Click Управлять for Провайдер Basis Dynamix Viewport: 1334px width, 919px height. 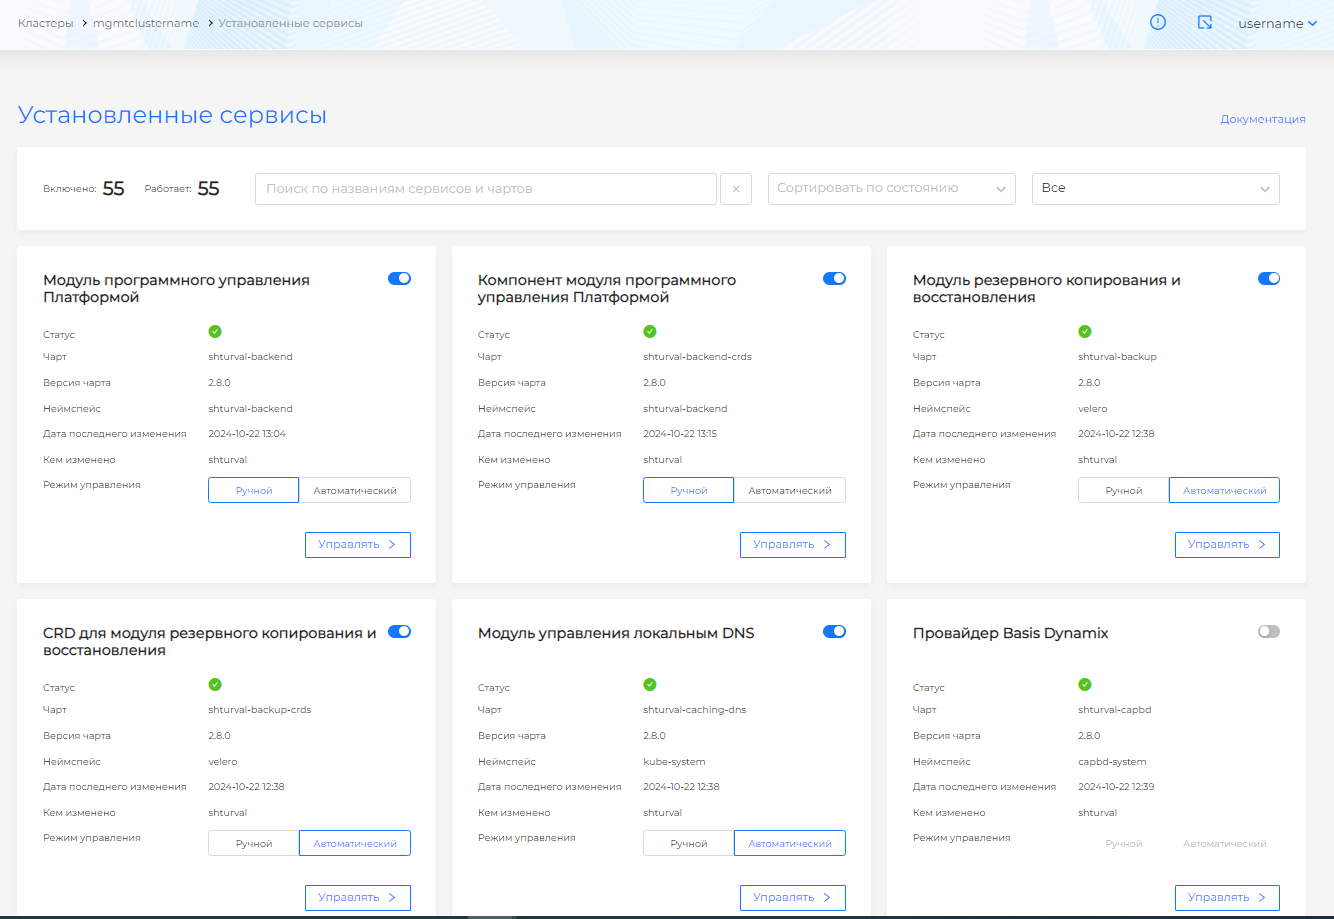1228,898
